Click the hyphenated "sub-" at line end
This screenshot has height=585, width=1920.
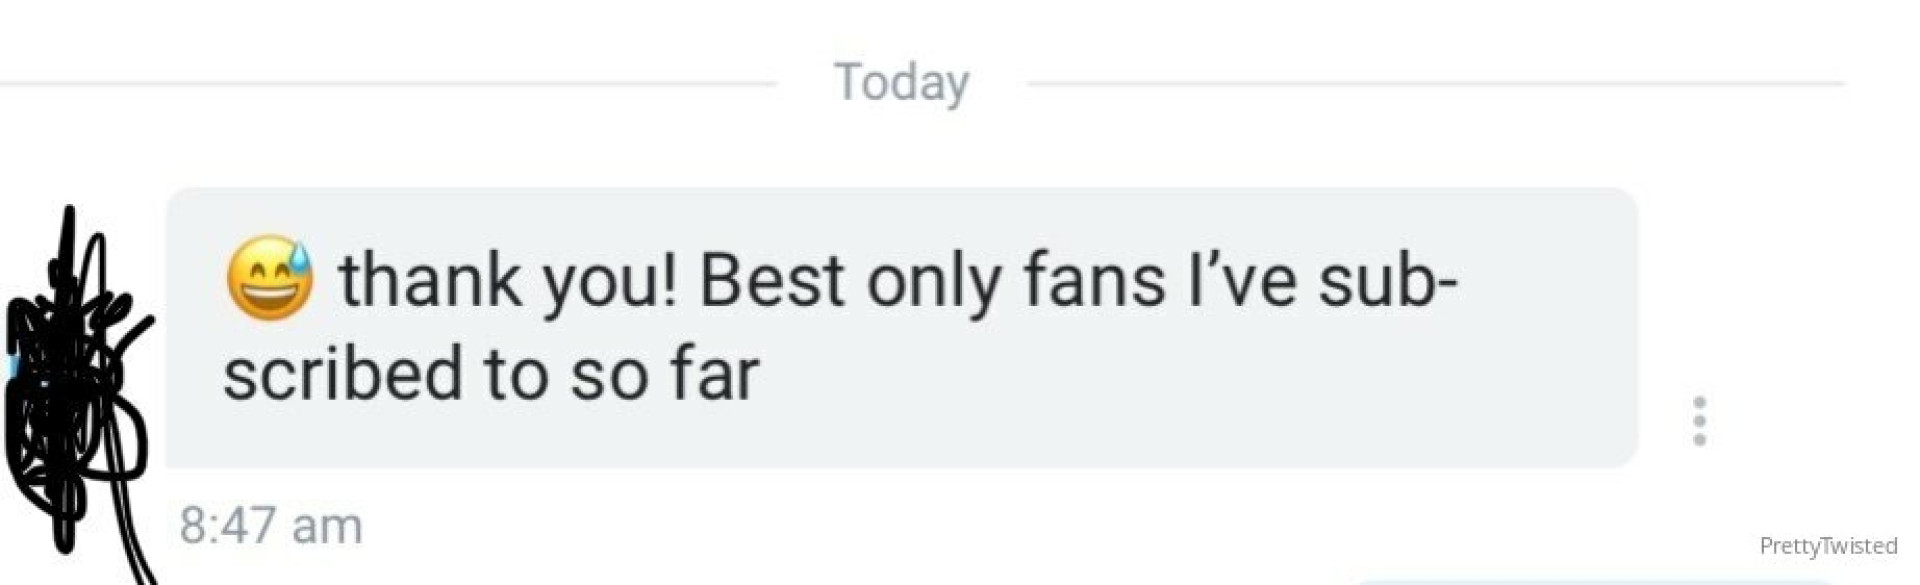click(x=1388, y=280)
